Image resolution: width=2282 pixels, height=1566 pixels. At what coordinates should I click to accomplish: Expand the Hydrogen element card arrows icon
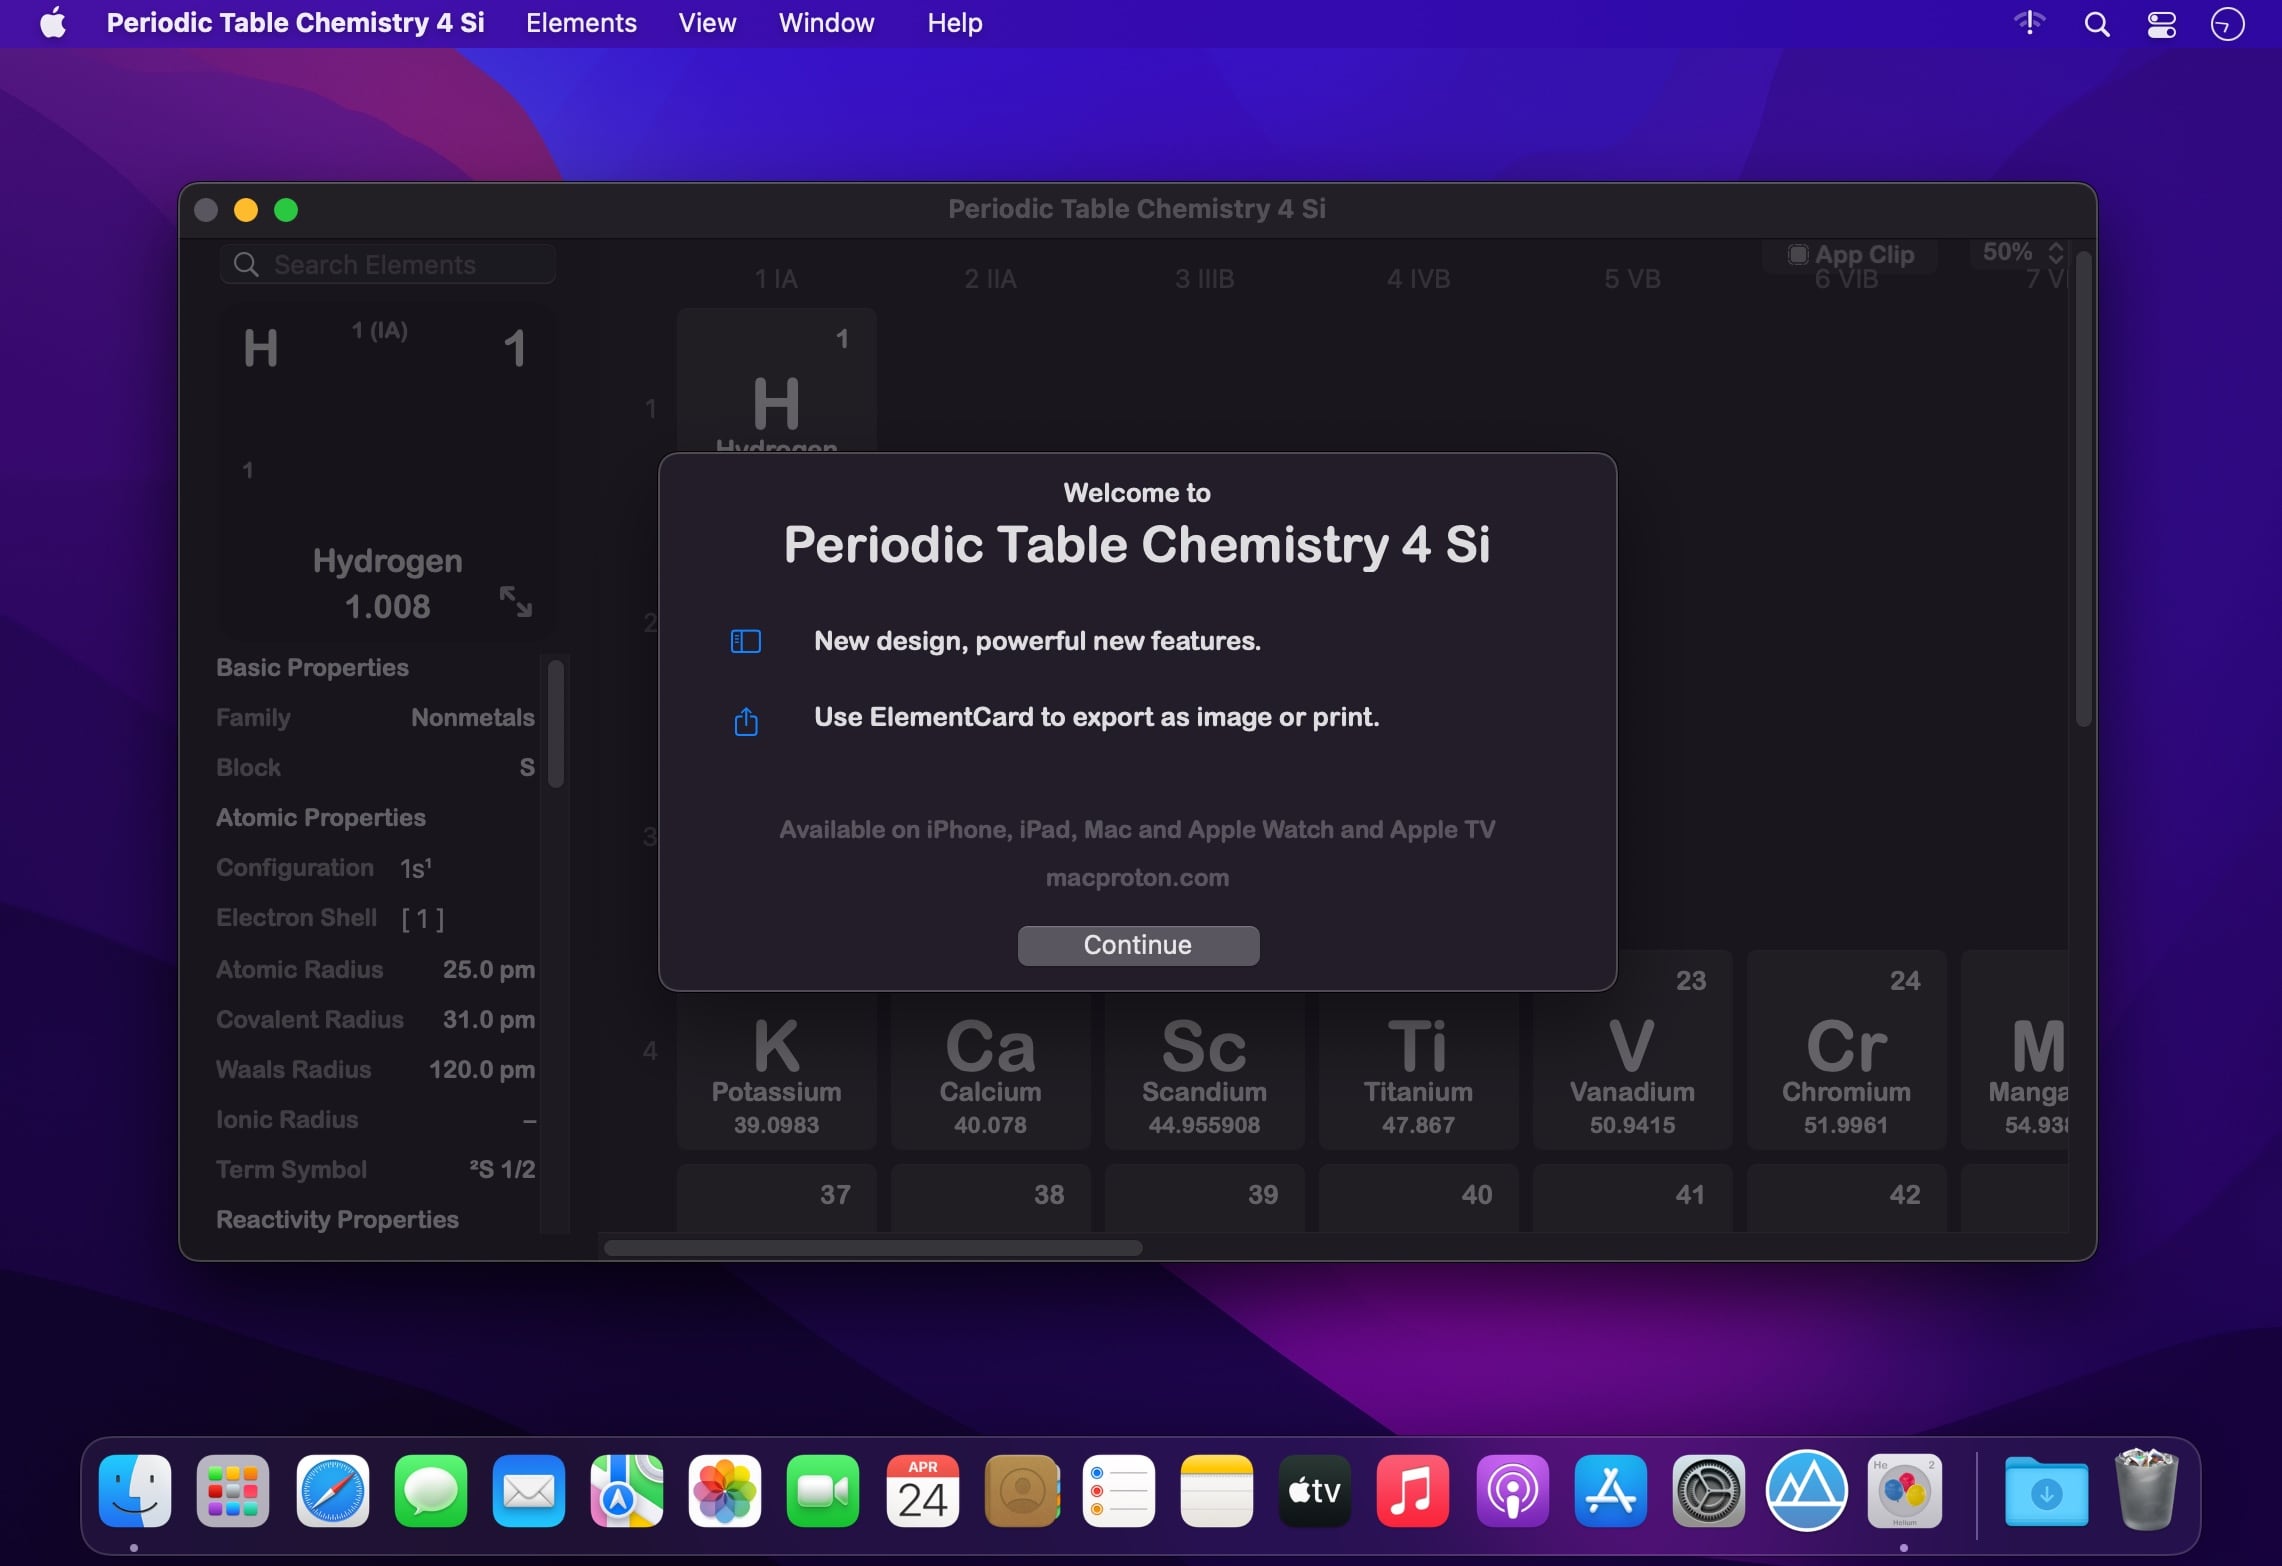coord(516,601)
